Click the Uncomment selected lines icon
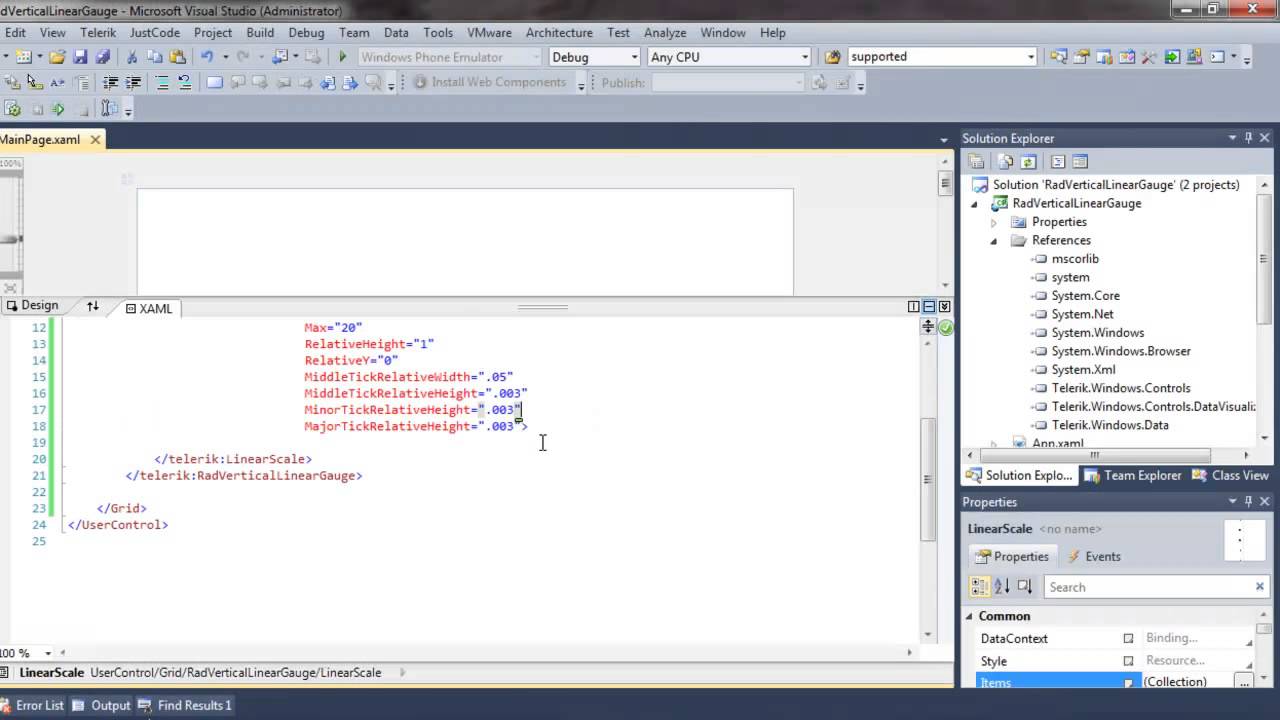This screenshot has height=720, width=1280. [185, 82]
